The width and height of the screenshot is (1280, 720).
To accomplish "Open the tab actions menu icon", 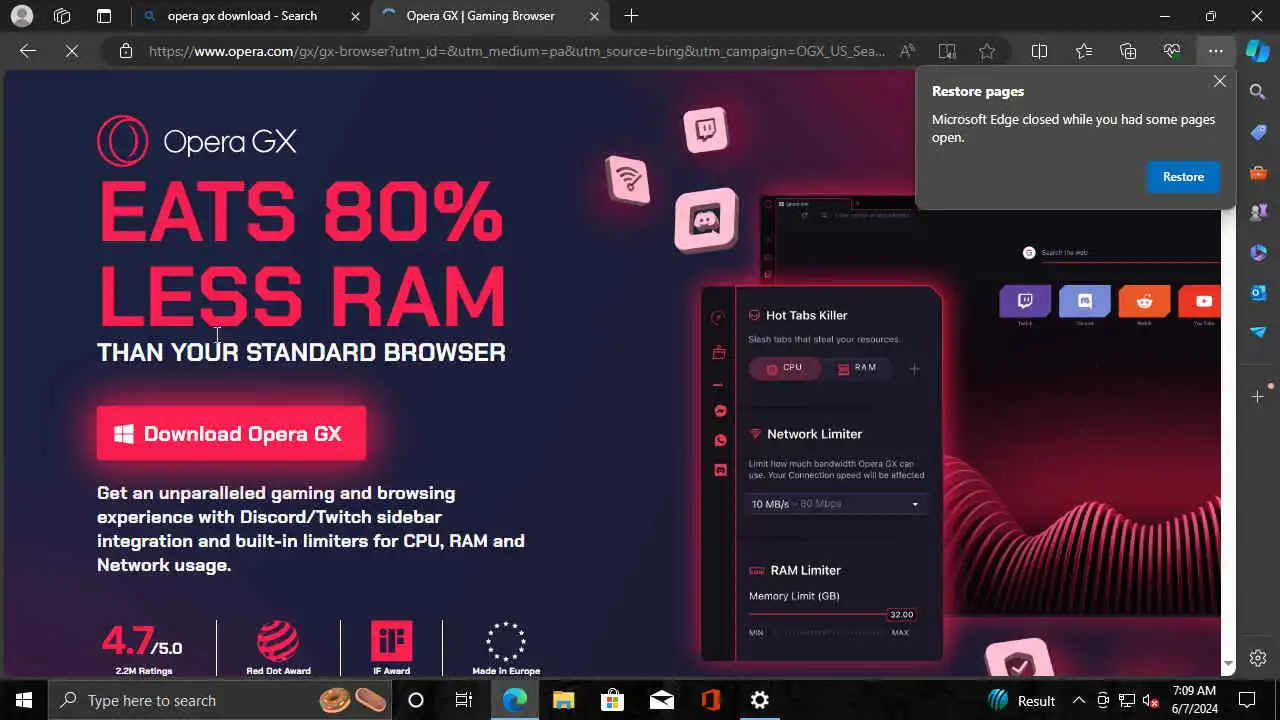I will [x=104, y=16].
